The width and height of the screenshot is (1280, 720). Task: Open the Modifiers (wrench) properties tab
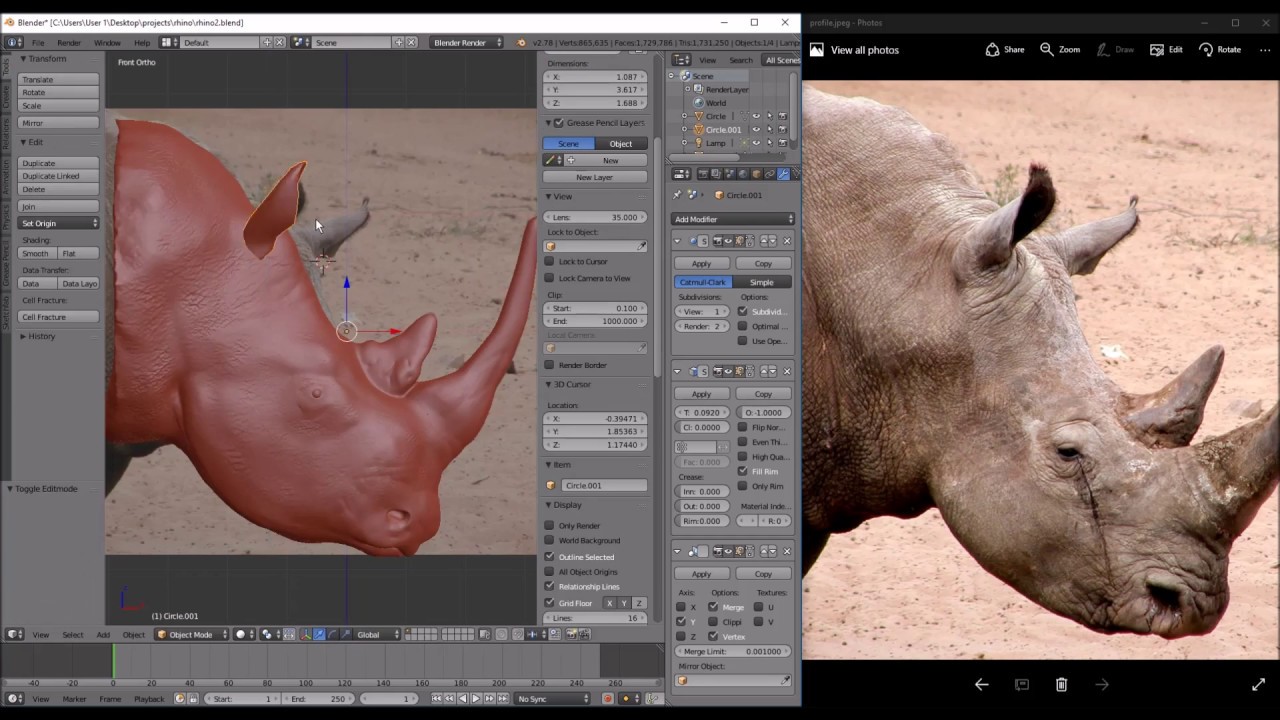click(x=783, y=174)
